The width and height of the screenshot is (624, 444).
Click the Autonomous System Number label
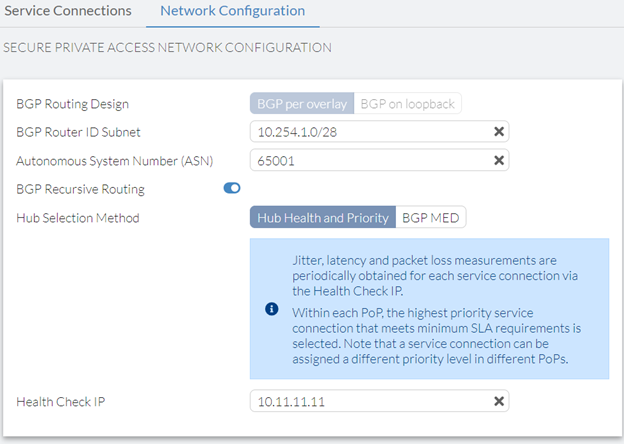pyautogui.click(x=114, y=160)
